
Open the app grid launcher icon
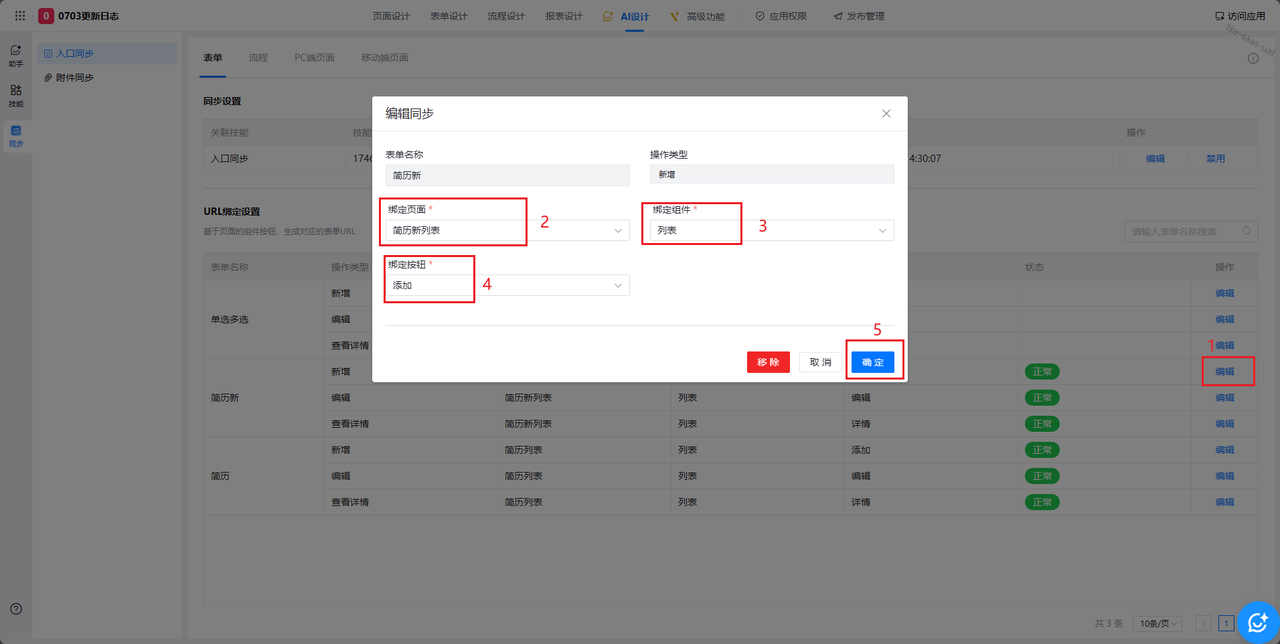20,16
